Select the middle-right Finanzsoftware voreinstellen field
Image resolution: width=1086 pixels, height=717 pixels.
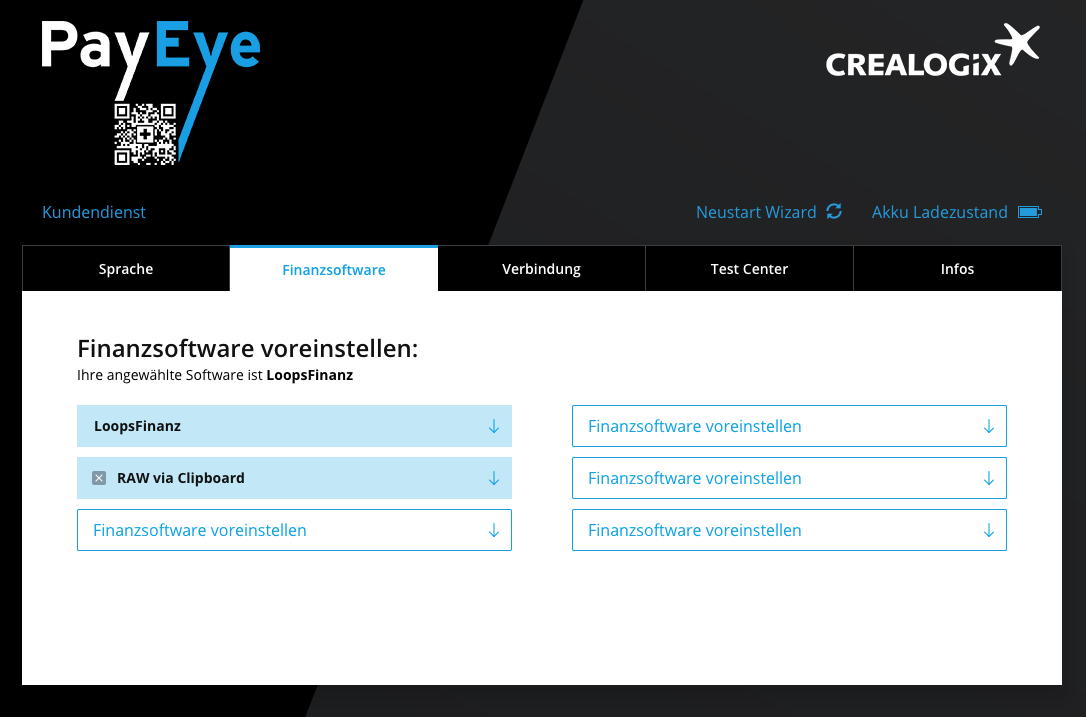click(789, 478)
